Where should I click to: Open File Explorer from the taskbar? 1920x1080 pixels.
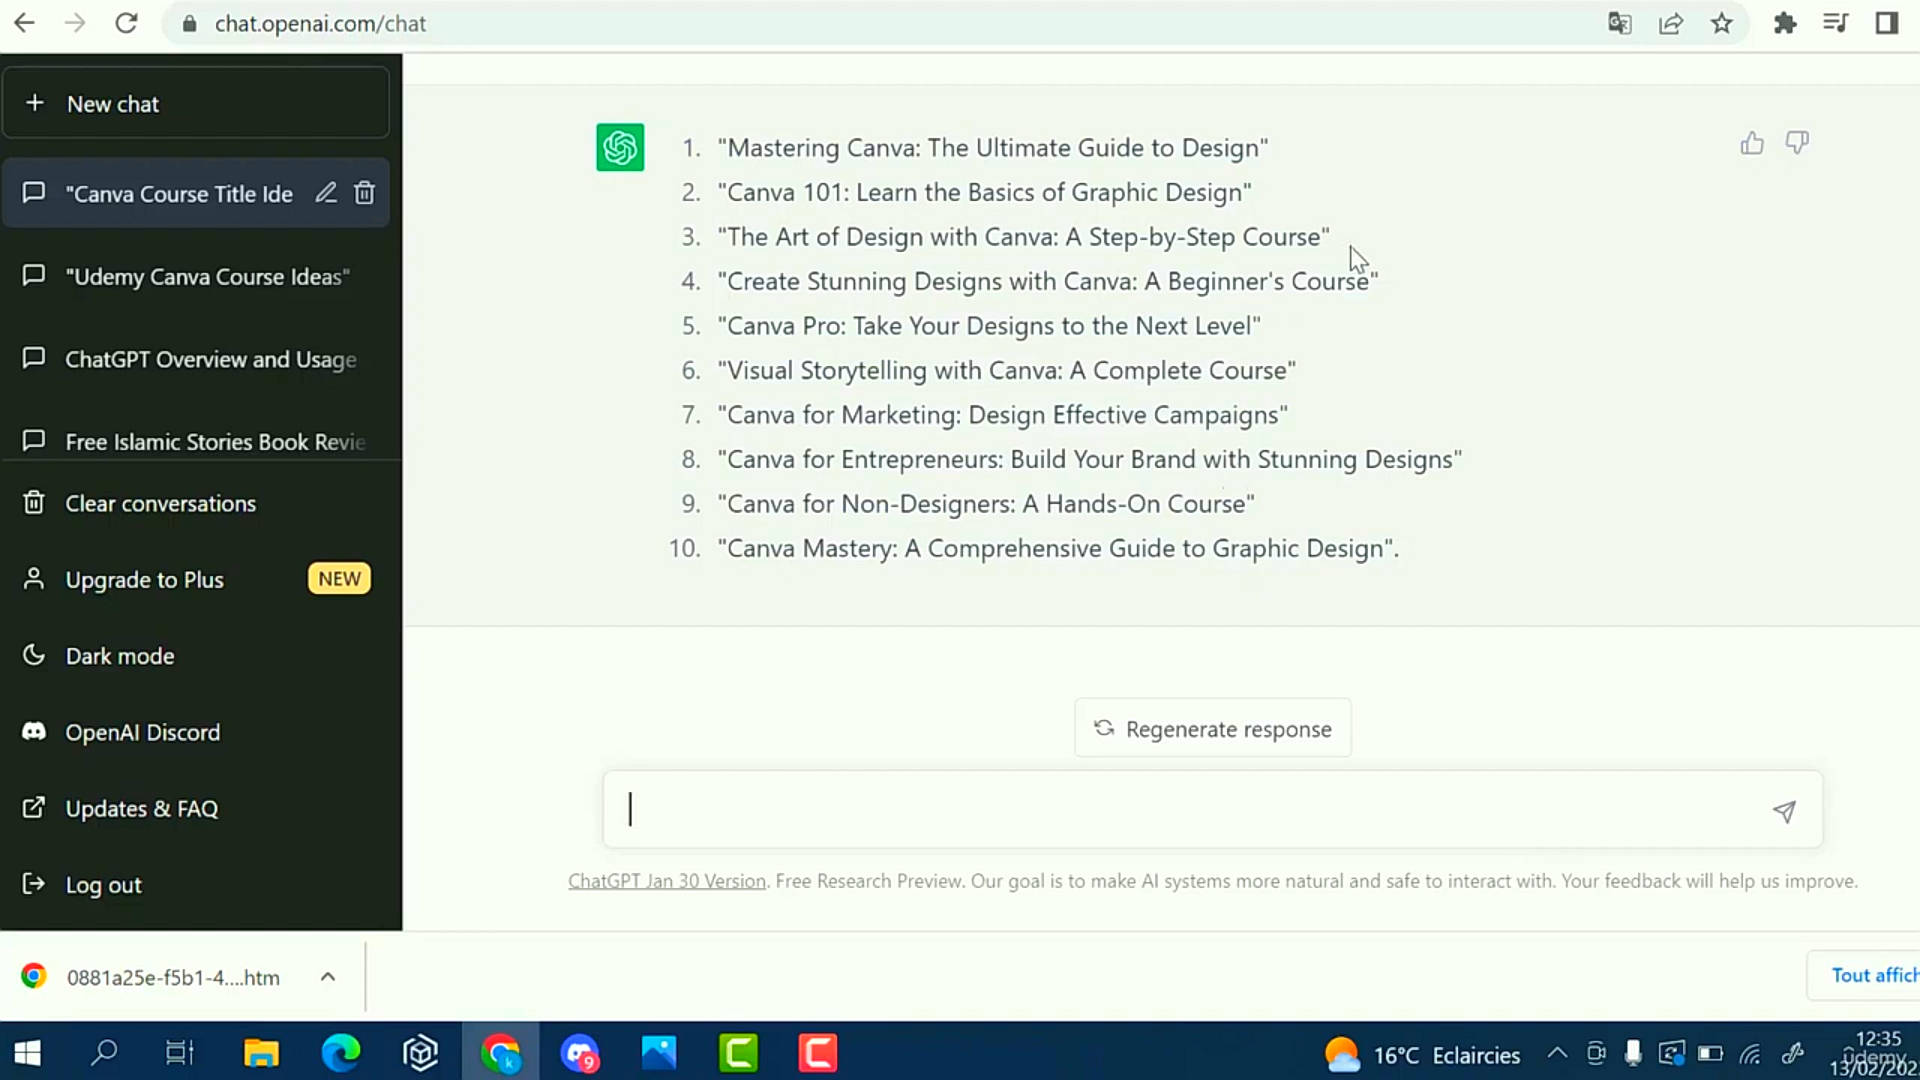261,1053
